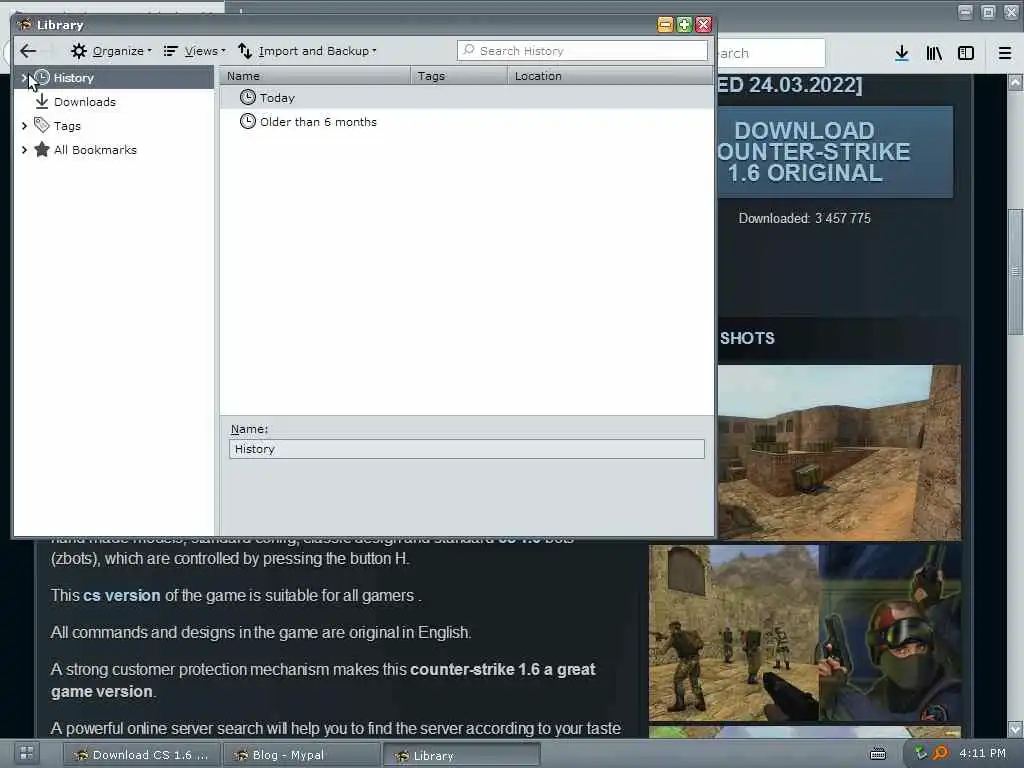Open the dust map screenshot thumbnail
The image size is (1024, 768).
[839, 452]
